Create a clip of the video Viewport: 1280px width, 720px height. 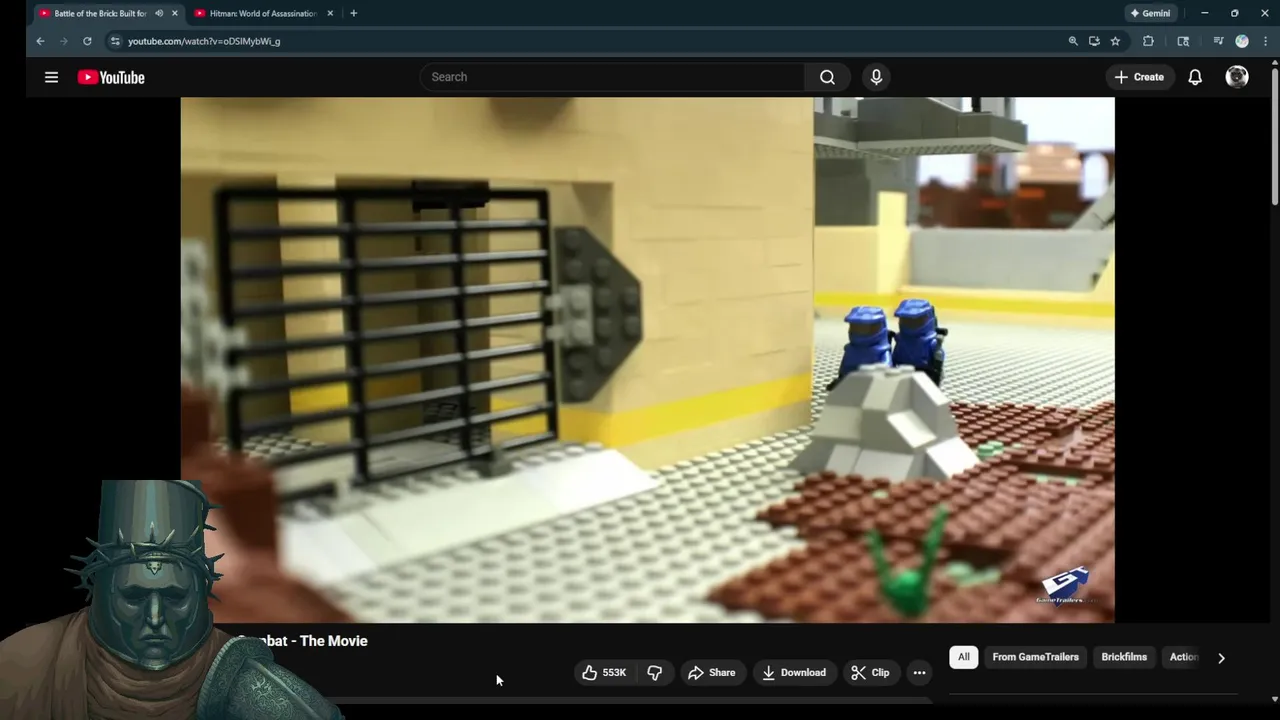[870, 673]
